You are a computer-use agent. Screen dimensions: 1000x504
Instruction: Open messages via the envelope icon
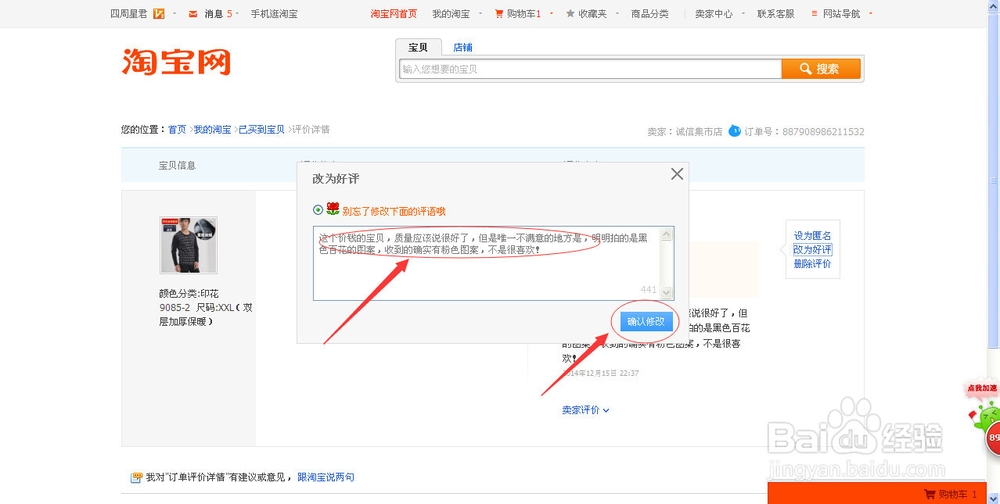[193, 13]
